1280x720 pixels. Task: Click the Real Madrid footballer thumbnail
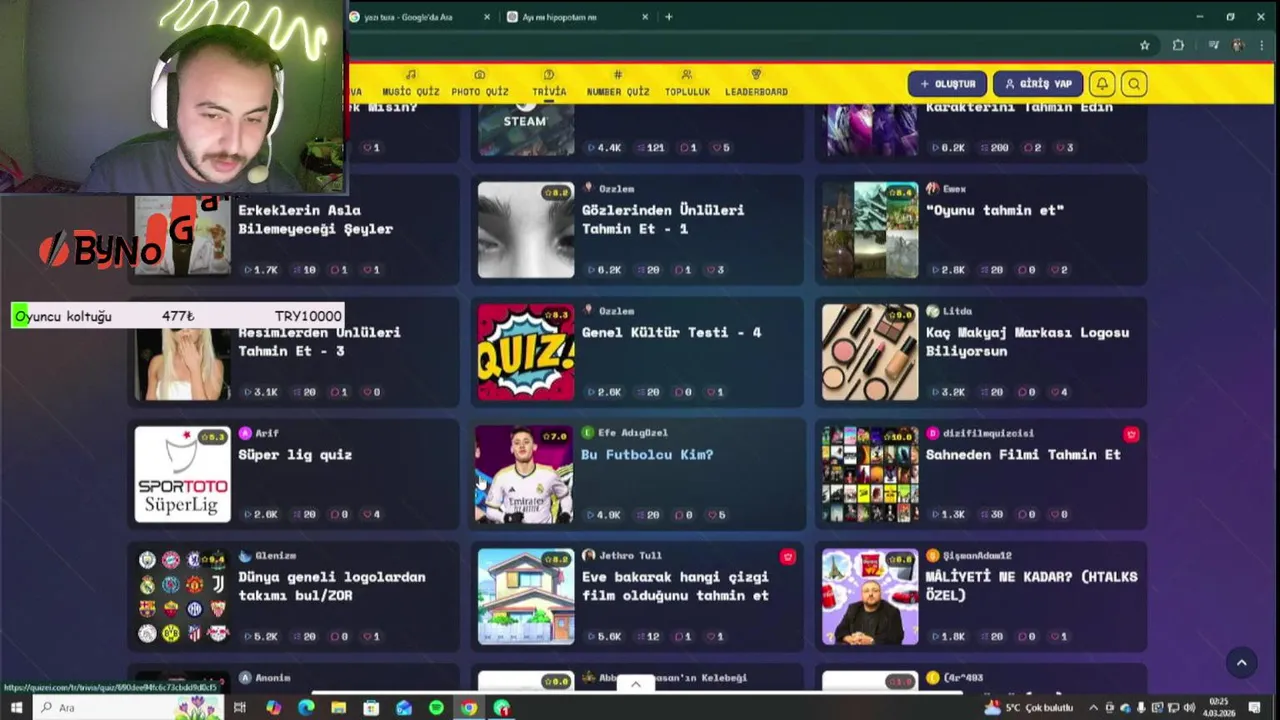(526, 474)
